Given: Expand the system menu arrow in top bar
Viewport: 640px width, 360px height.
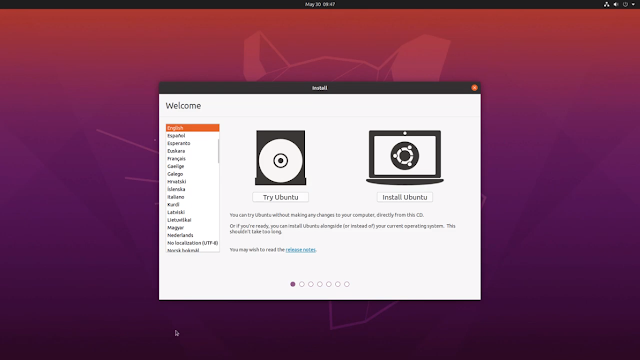Looking at the screenshot, I should click(x=633, y=4).
